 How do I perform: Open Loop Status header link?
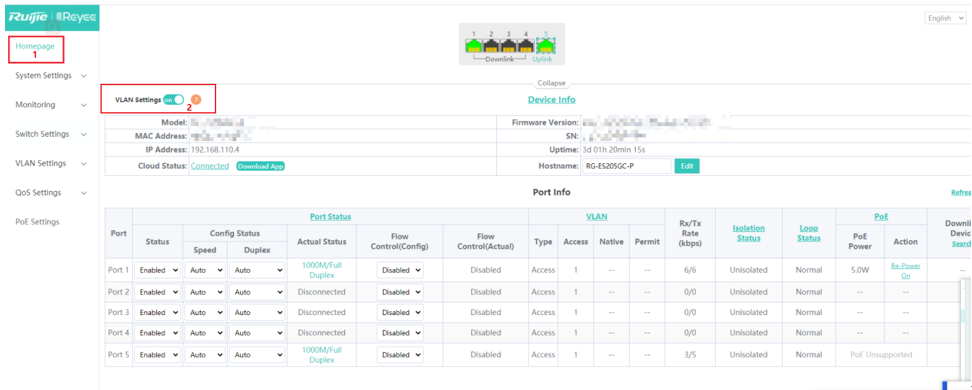tap(809, 233)
